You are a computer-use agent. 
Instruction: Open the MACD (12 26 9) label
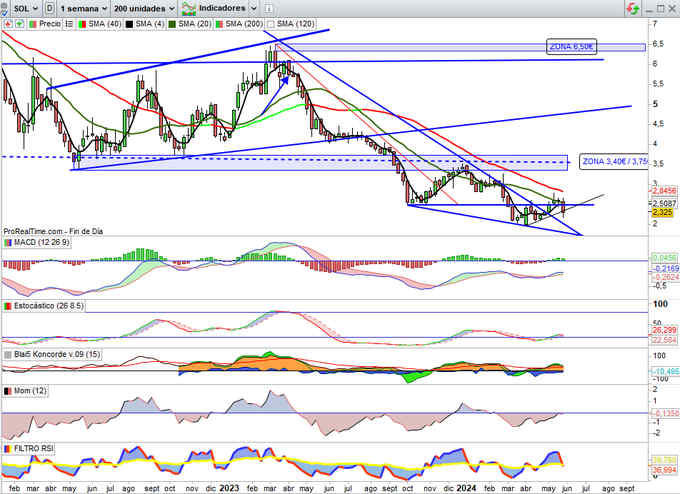(41, 242)
